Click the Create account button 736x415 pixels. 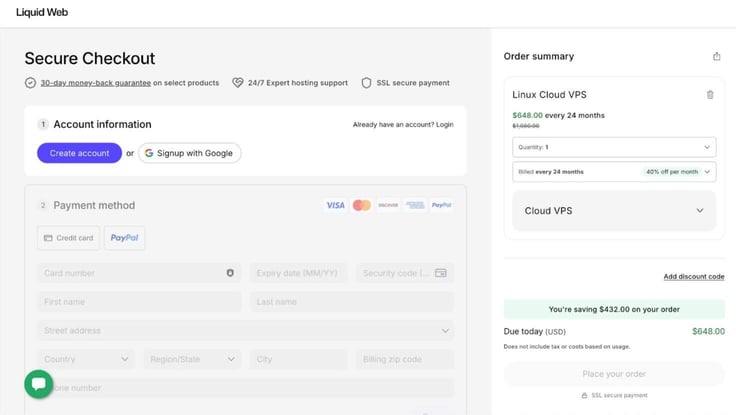pos(79,153)
